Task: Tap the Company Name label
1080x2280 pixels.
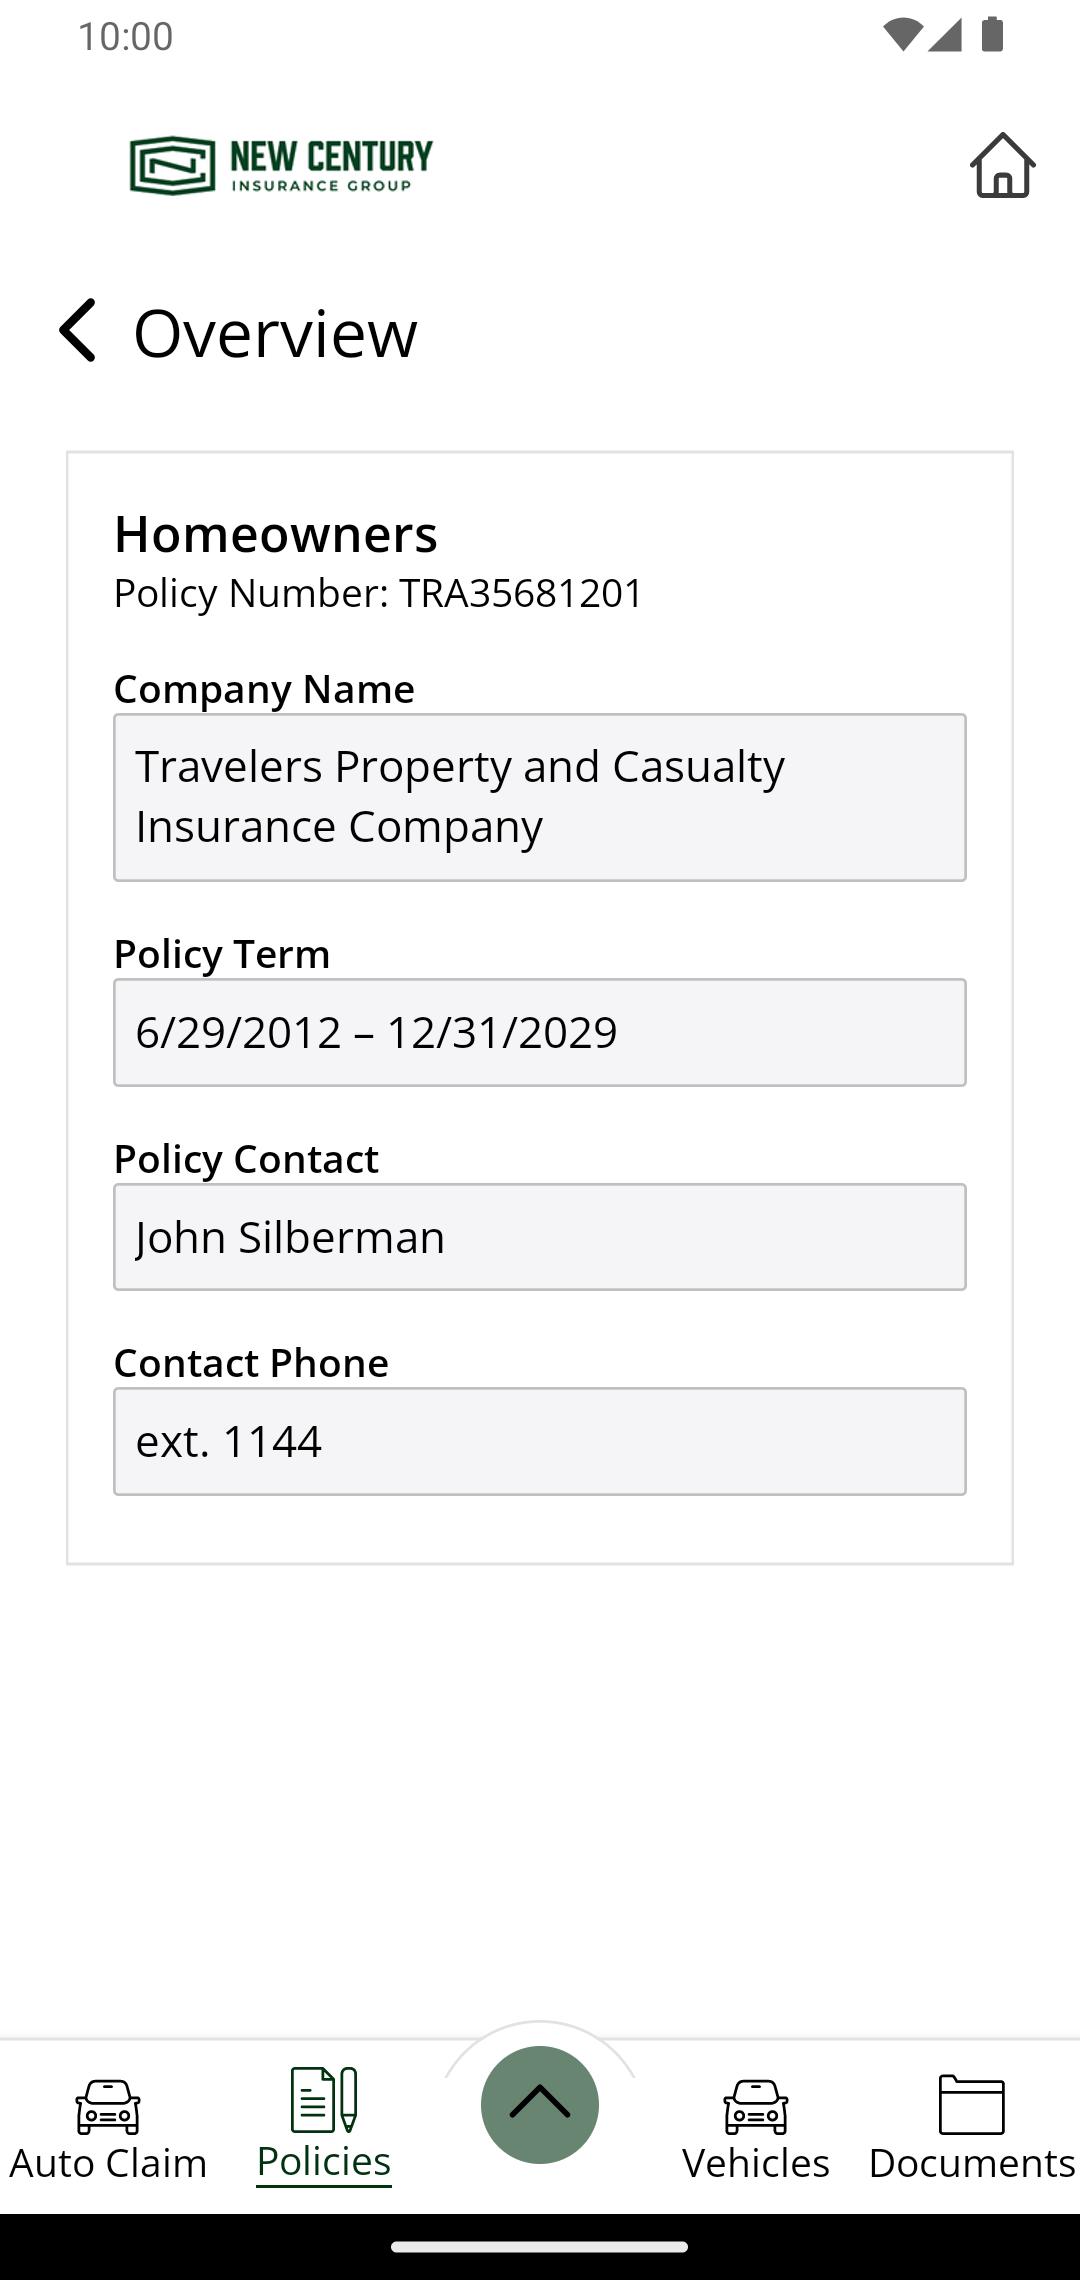Action: coord(264,689)
